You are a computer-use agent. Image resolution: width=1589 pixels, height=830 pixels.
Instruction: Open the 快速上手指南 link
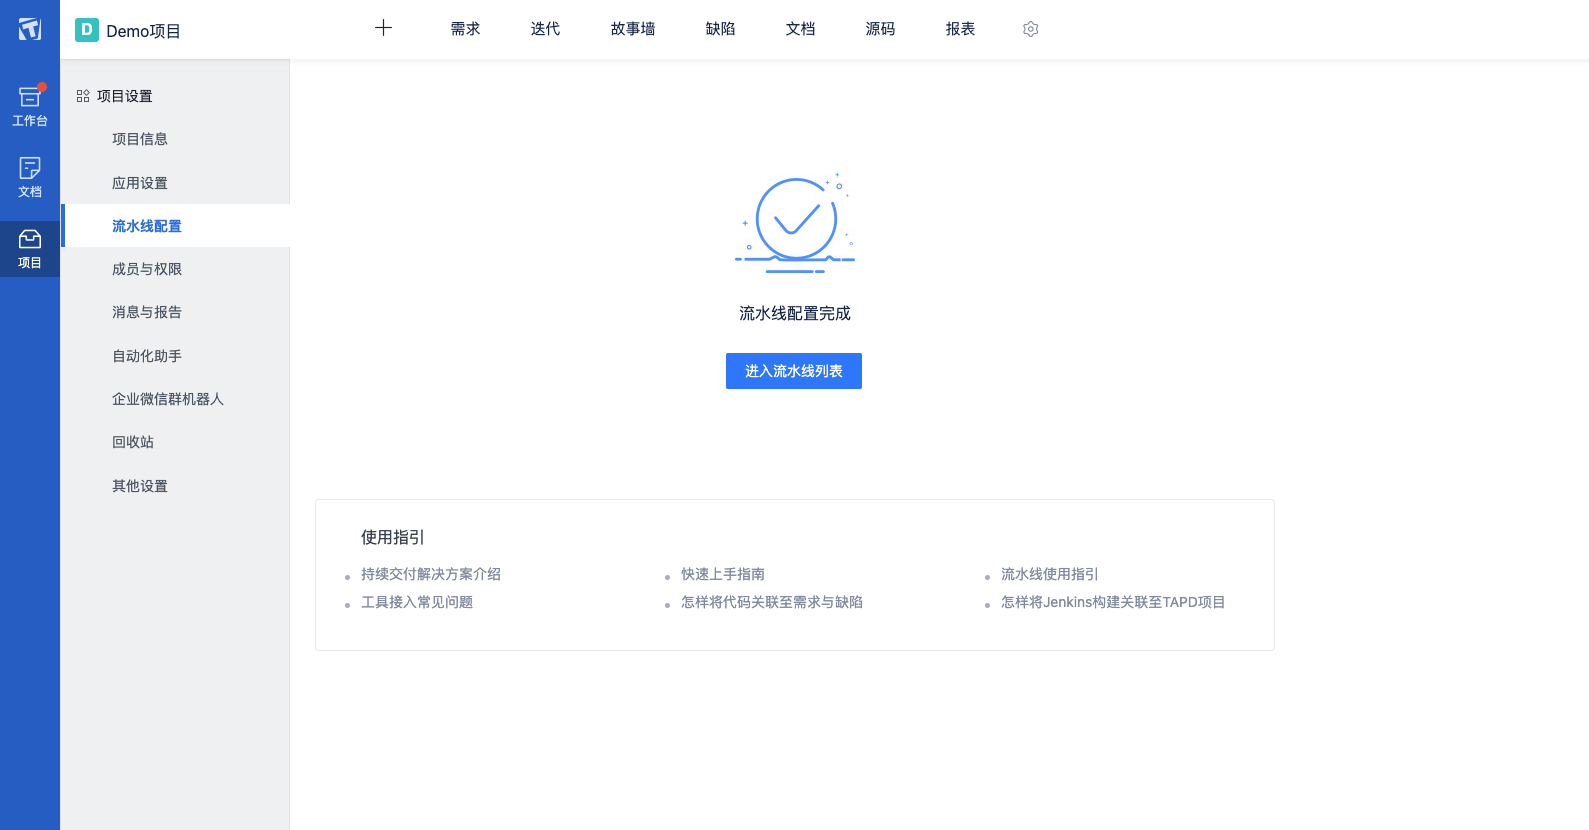click(722, 574)
